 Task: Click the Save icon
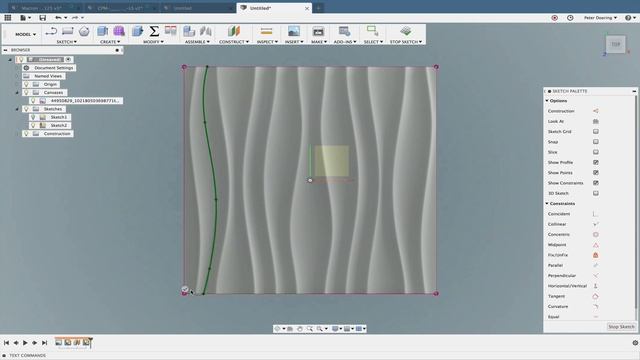tap(42, 18)
